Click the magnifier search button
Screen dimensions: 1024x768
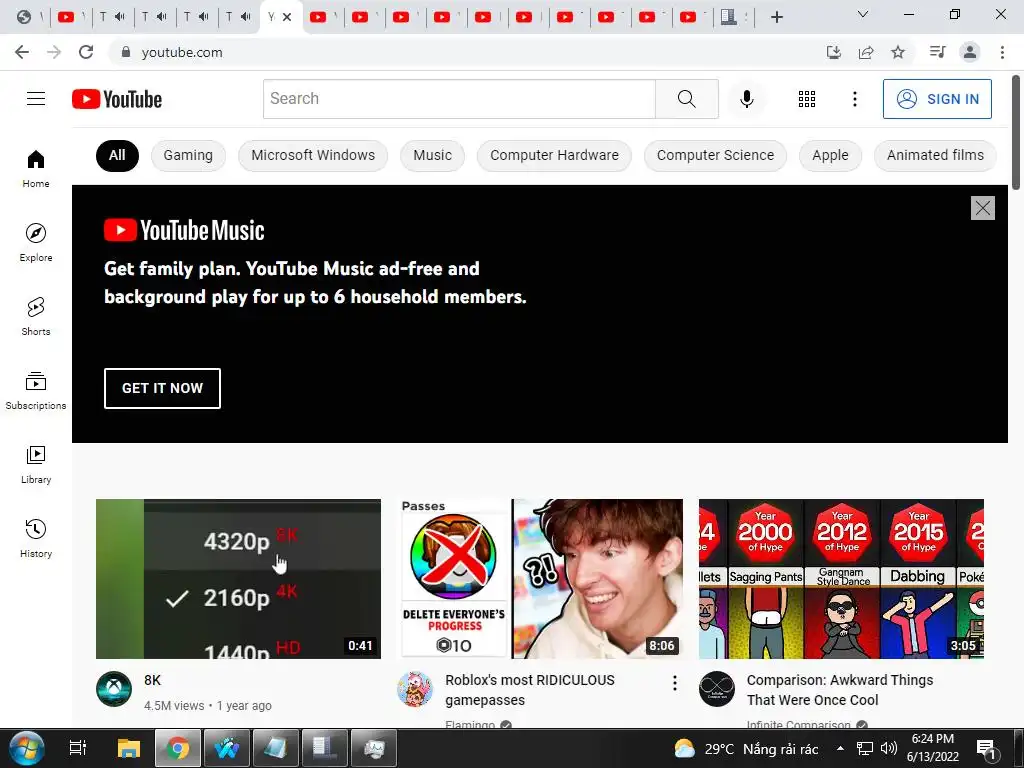(x=686, y=99)
